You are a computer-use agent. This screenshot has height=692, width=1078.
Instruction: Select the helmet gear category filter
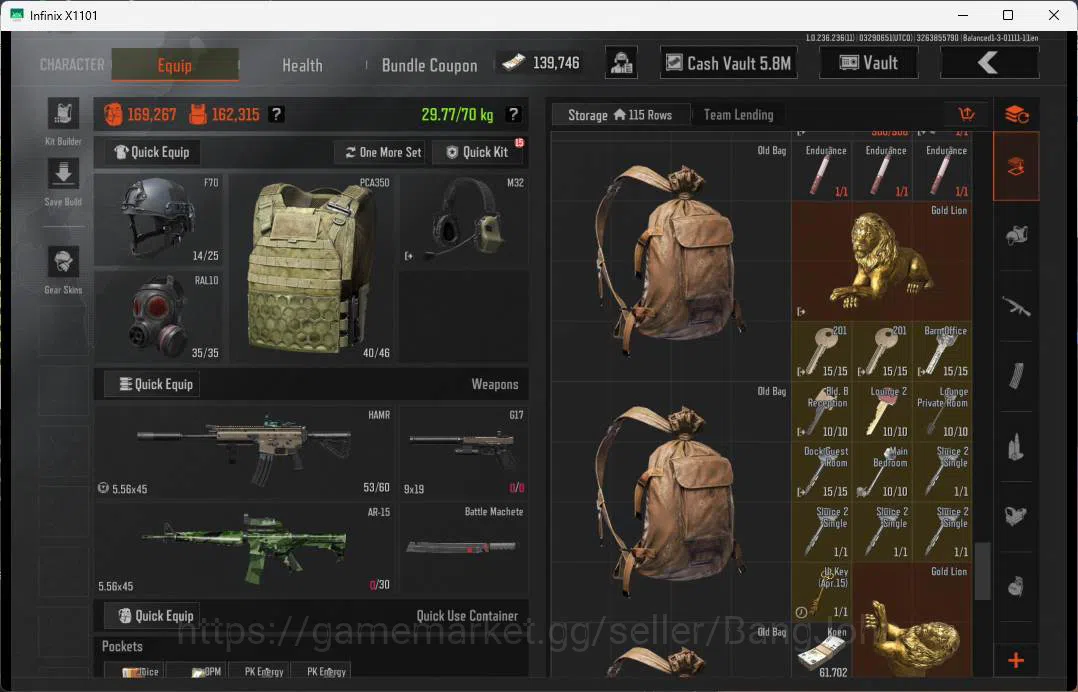coord(1016,236)
